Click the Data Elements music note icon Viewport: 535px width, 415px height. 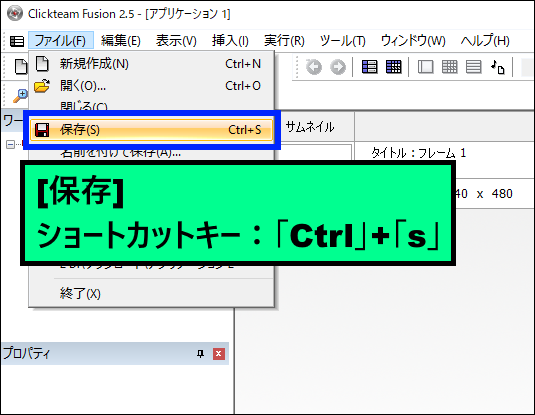click(x=498, y=67)
